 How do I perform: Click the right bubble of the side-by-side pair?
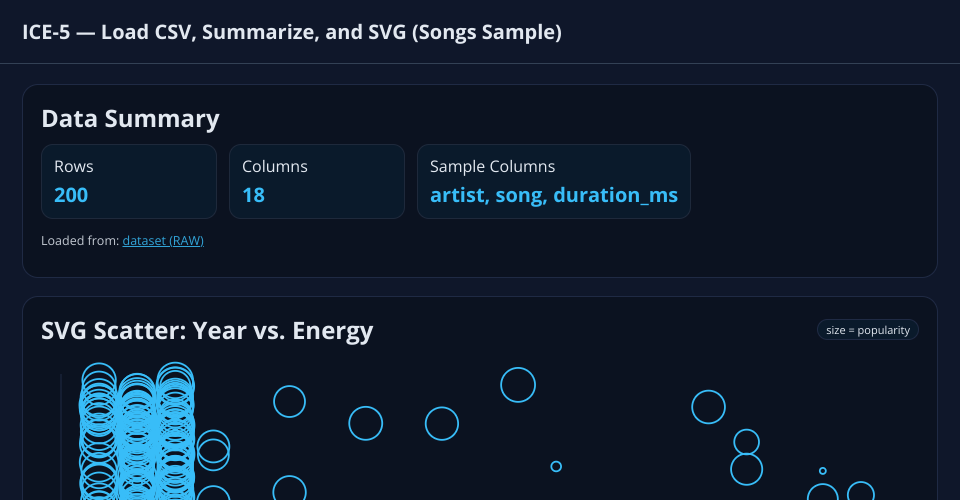442,423
